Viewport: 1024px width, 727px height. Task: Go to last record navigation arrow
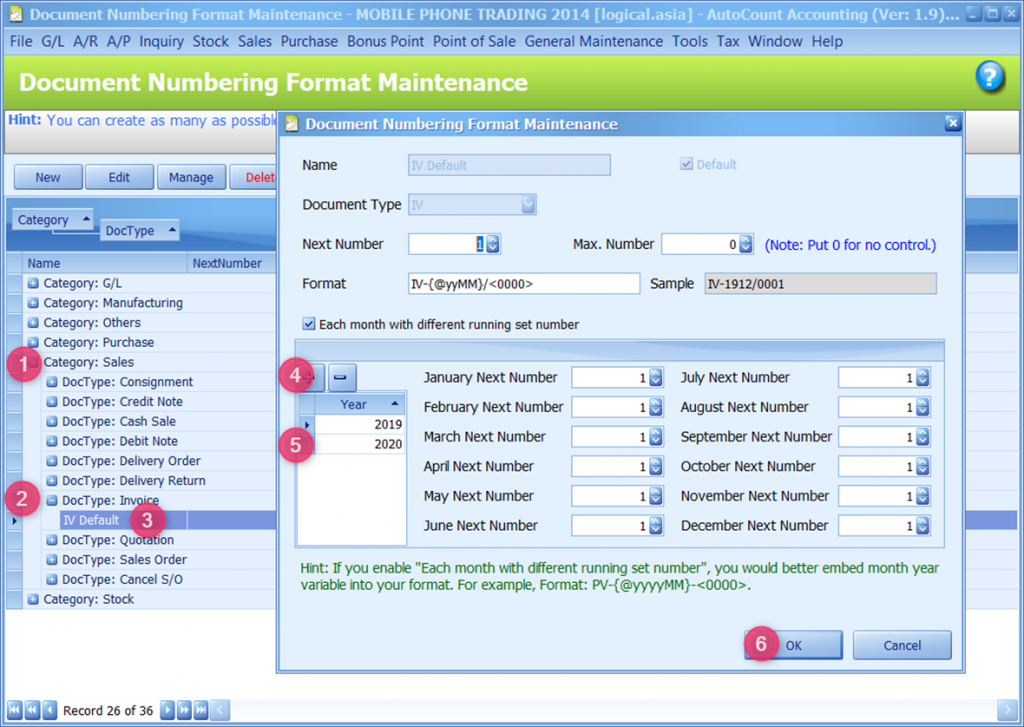coord(200,710)
